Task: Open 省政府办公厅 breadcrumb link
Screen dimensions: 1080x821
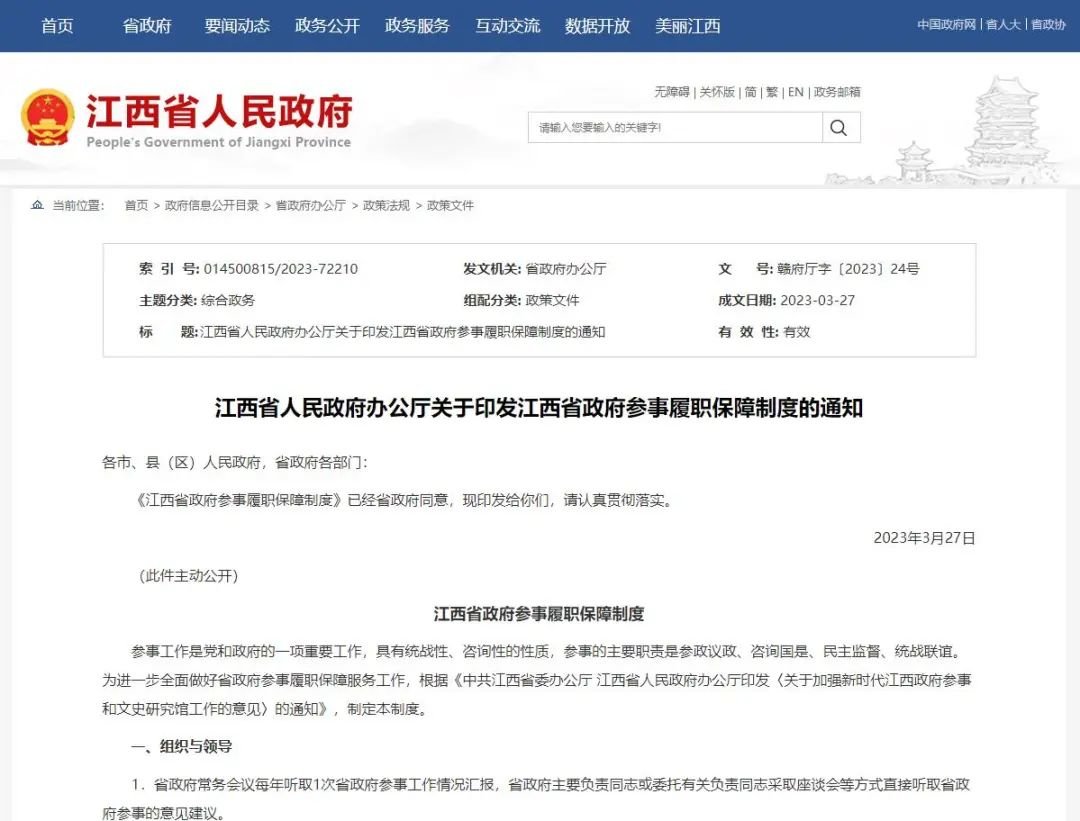Action: click(311, 205)
